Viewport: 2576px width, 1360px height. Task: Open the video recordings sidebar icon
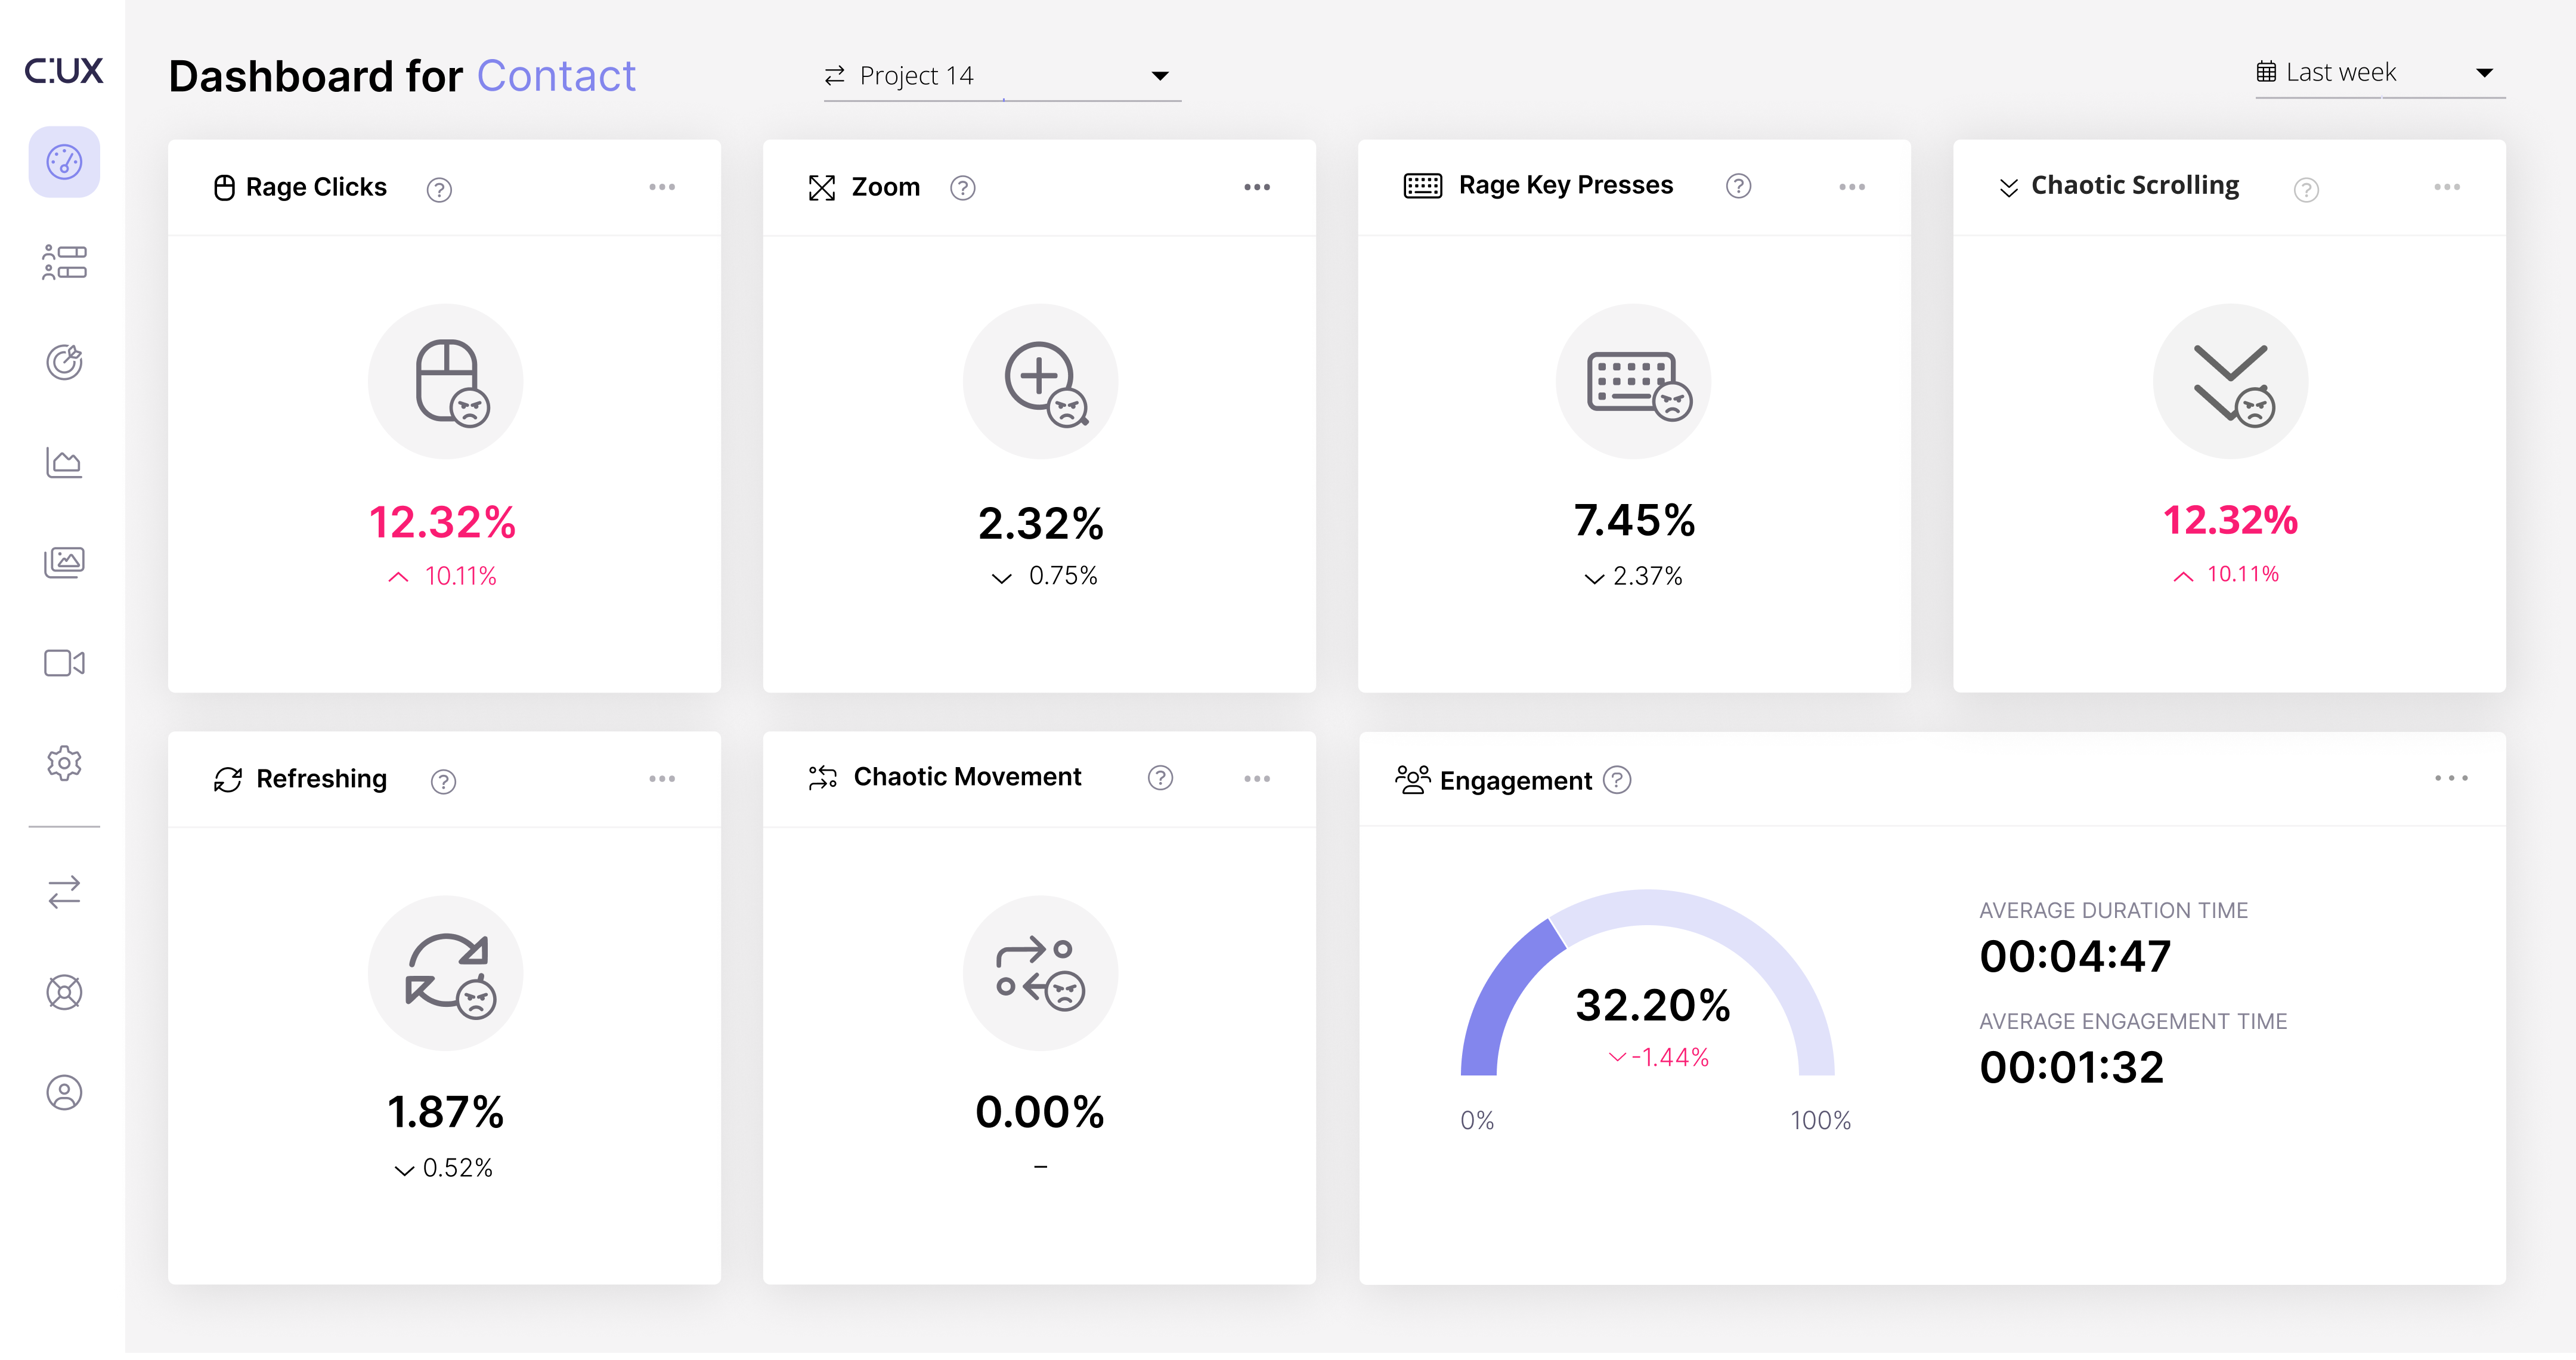(64, 663)
